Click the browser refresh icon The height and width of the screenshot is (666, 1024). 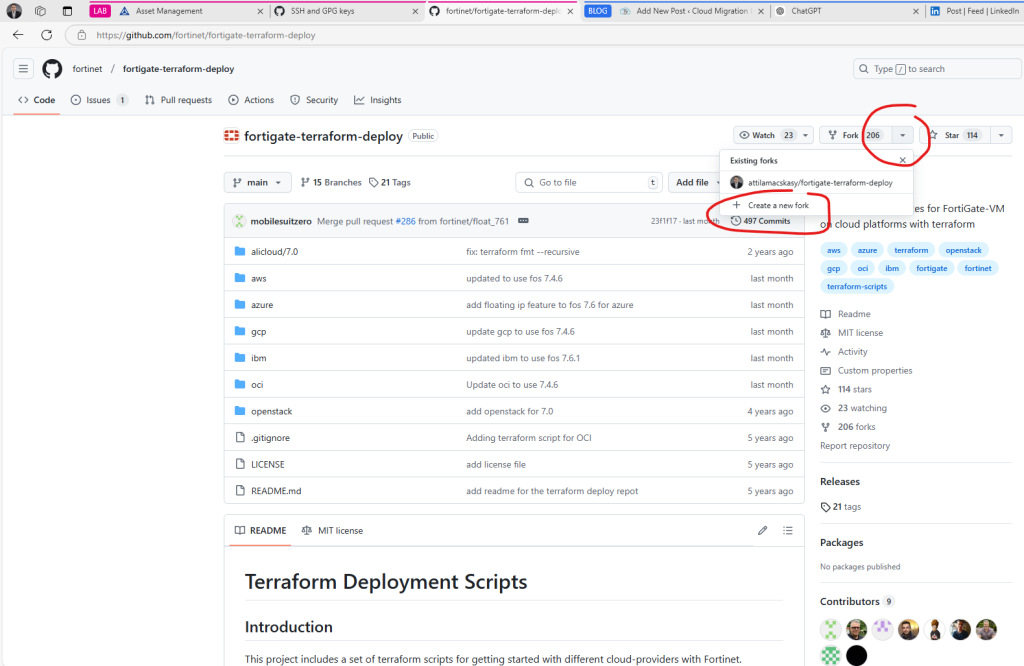(x=46, y=34)
